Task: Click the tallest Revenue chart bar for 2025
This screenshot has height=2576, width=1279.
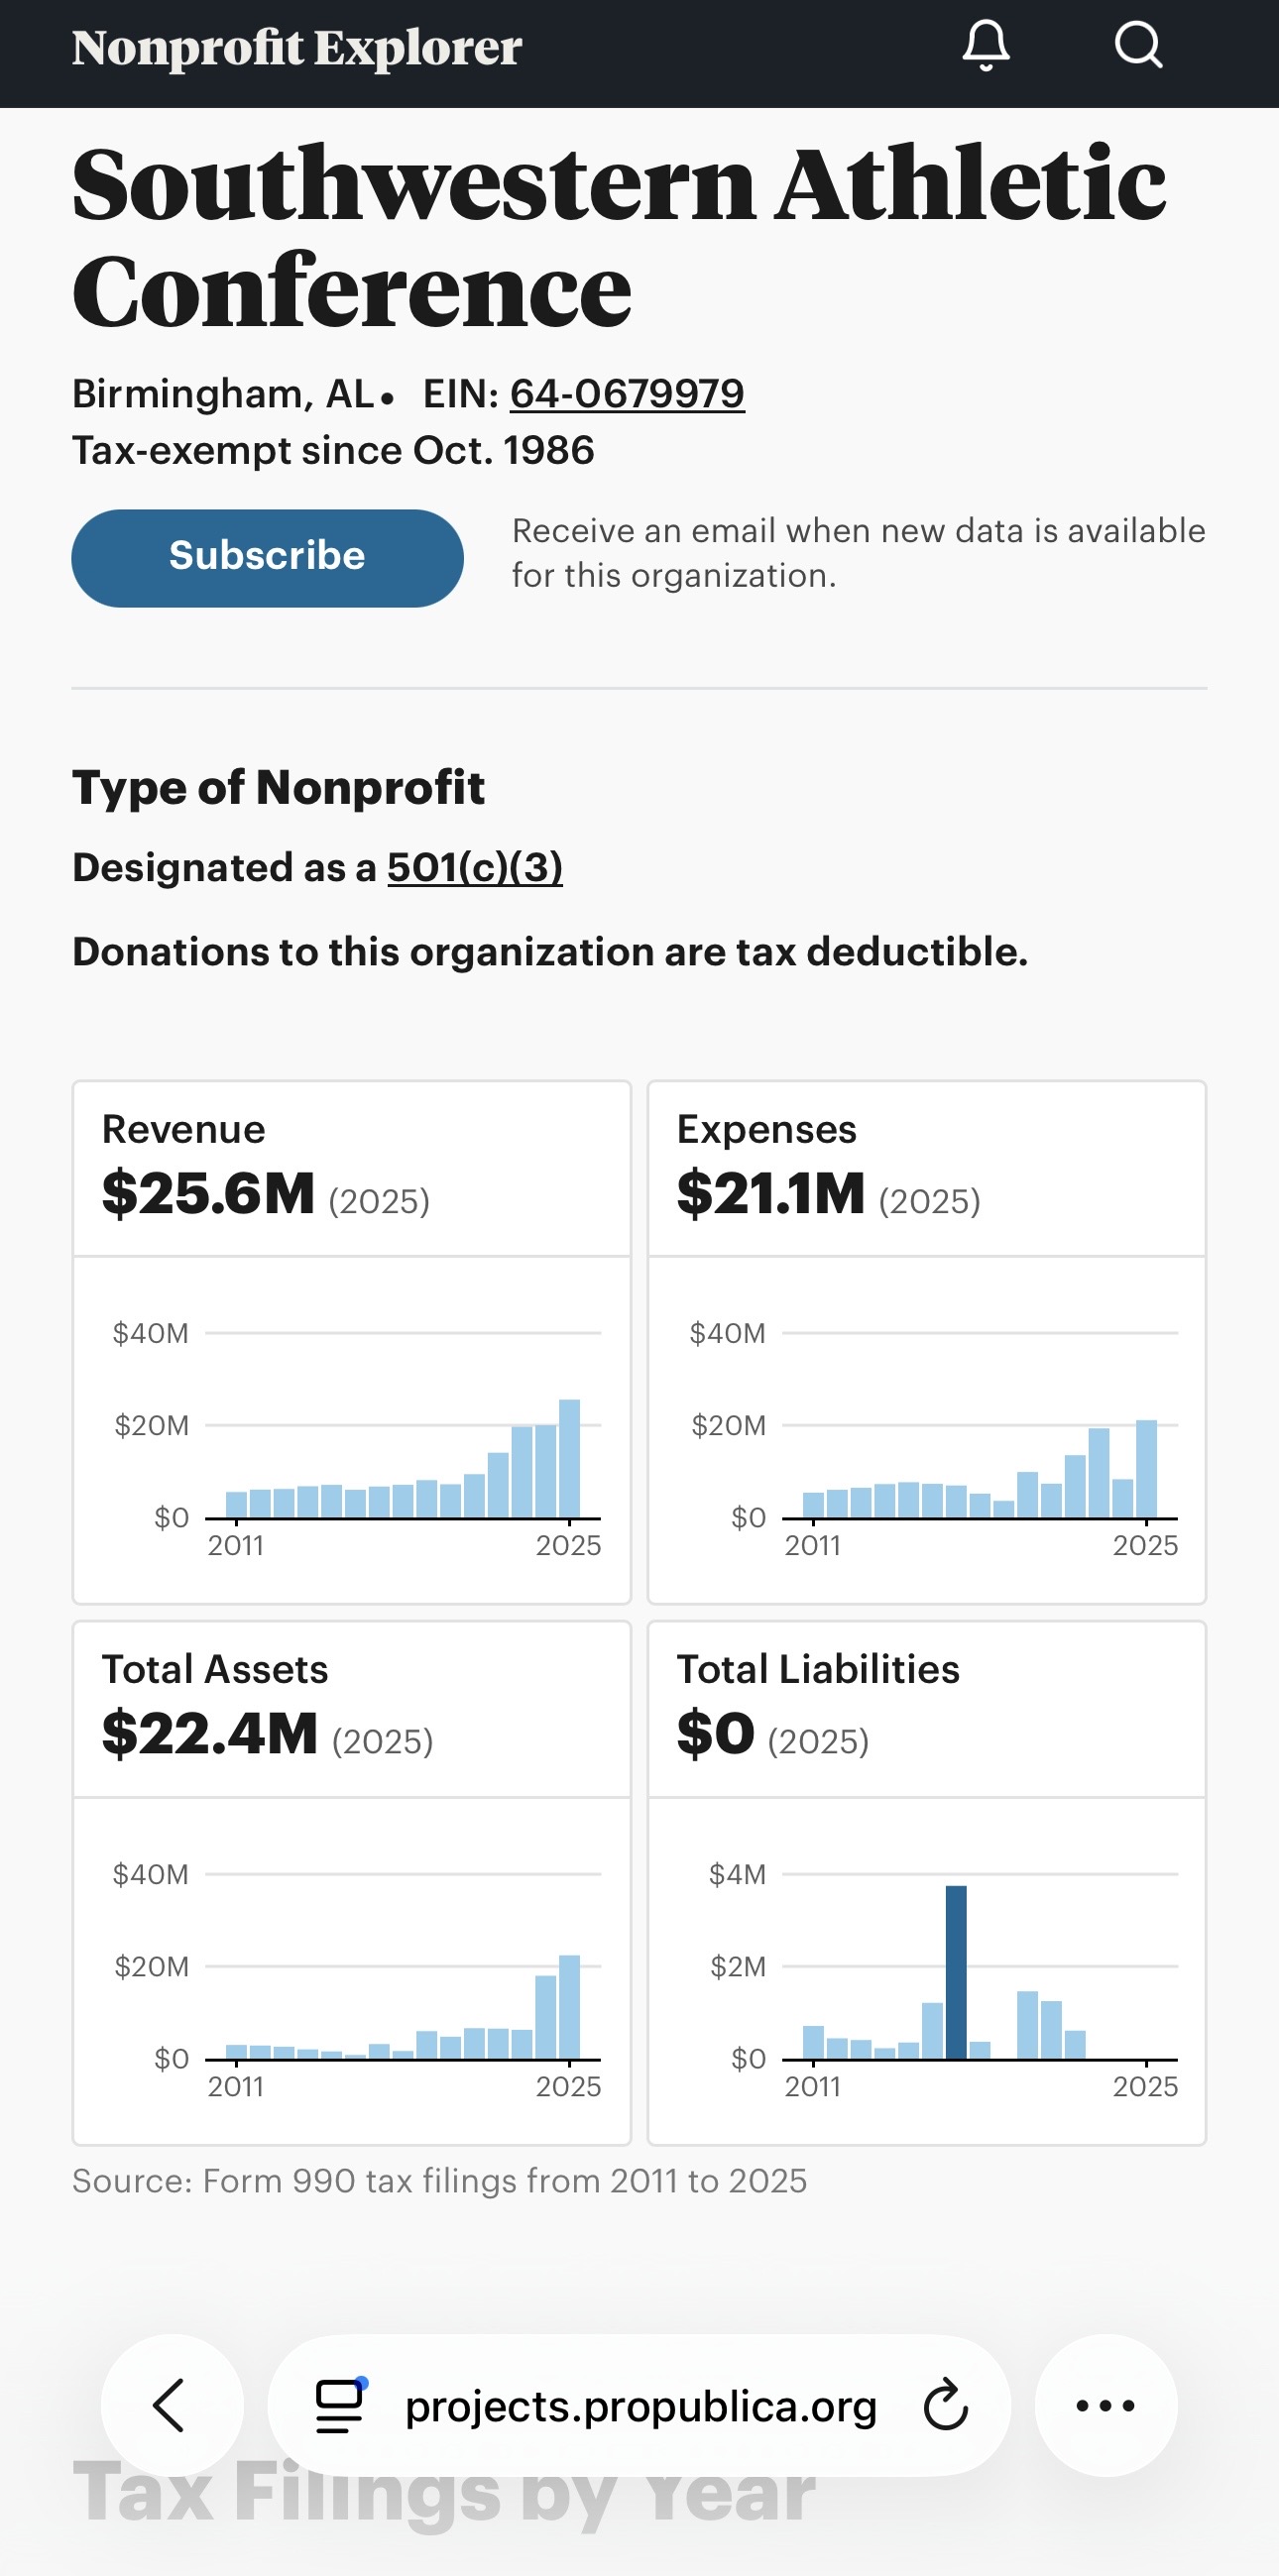Action: pyautogui.click(x=569, y=1459)
